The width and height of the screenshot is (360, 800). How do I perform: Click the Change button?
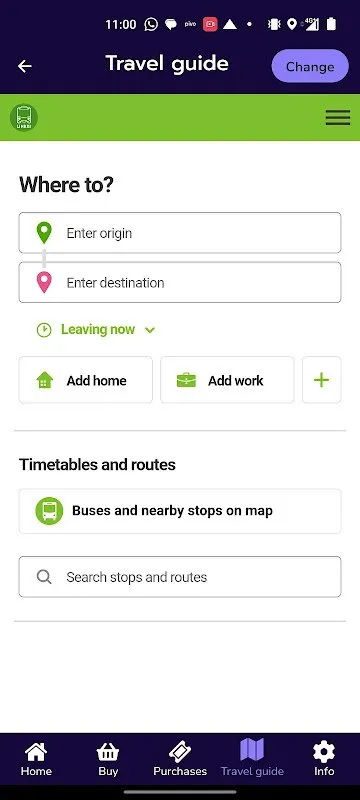310,66
